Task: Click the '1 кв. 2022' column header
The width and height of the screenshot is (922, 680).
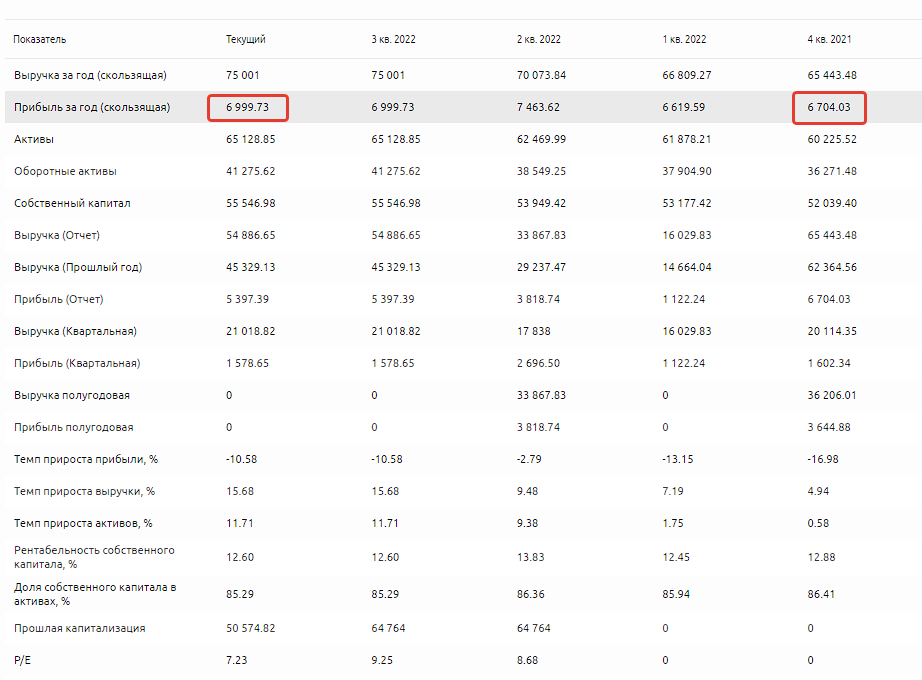Action: click(x=684, y=39)
